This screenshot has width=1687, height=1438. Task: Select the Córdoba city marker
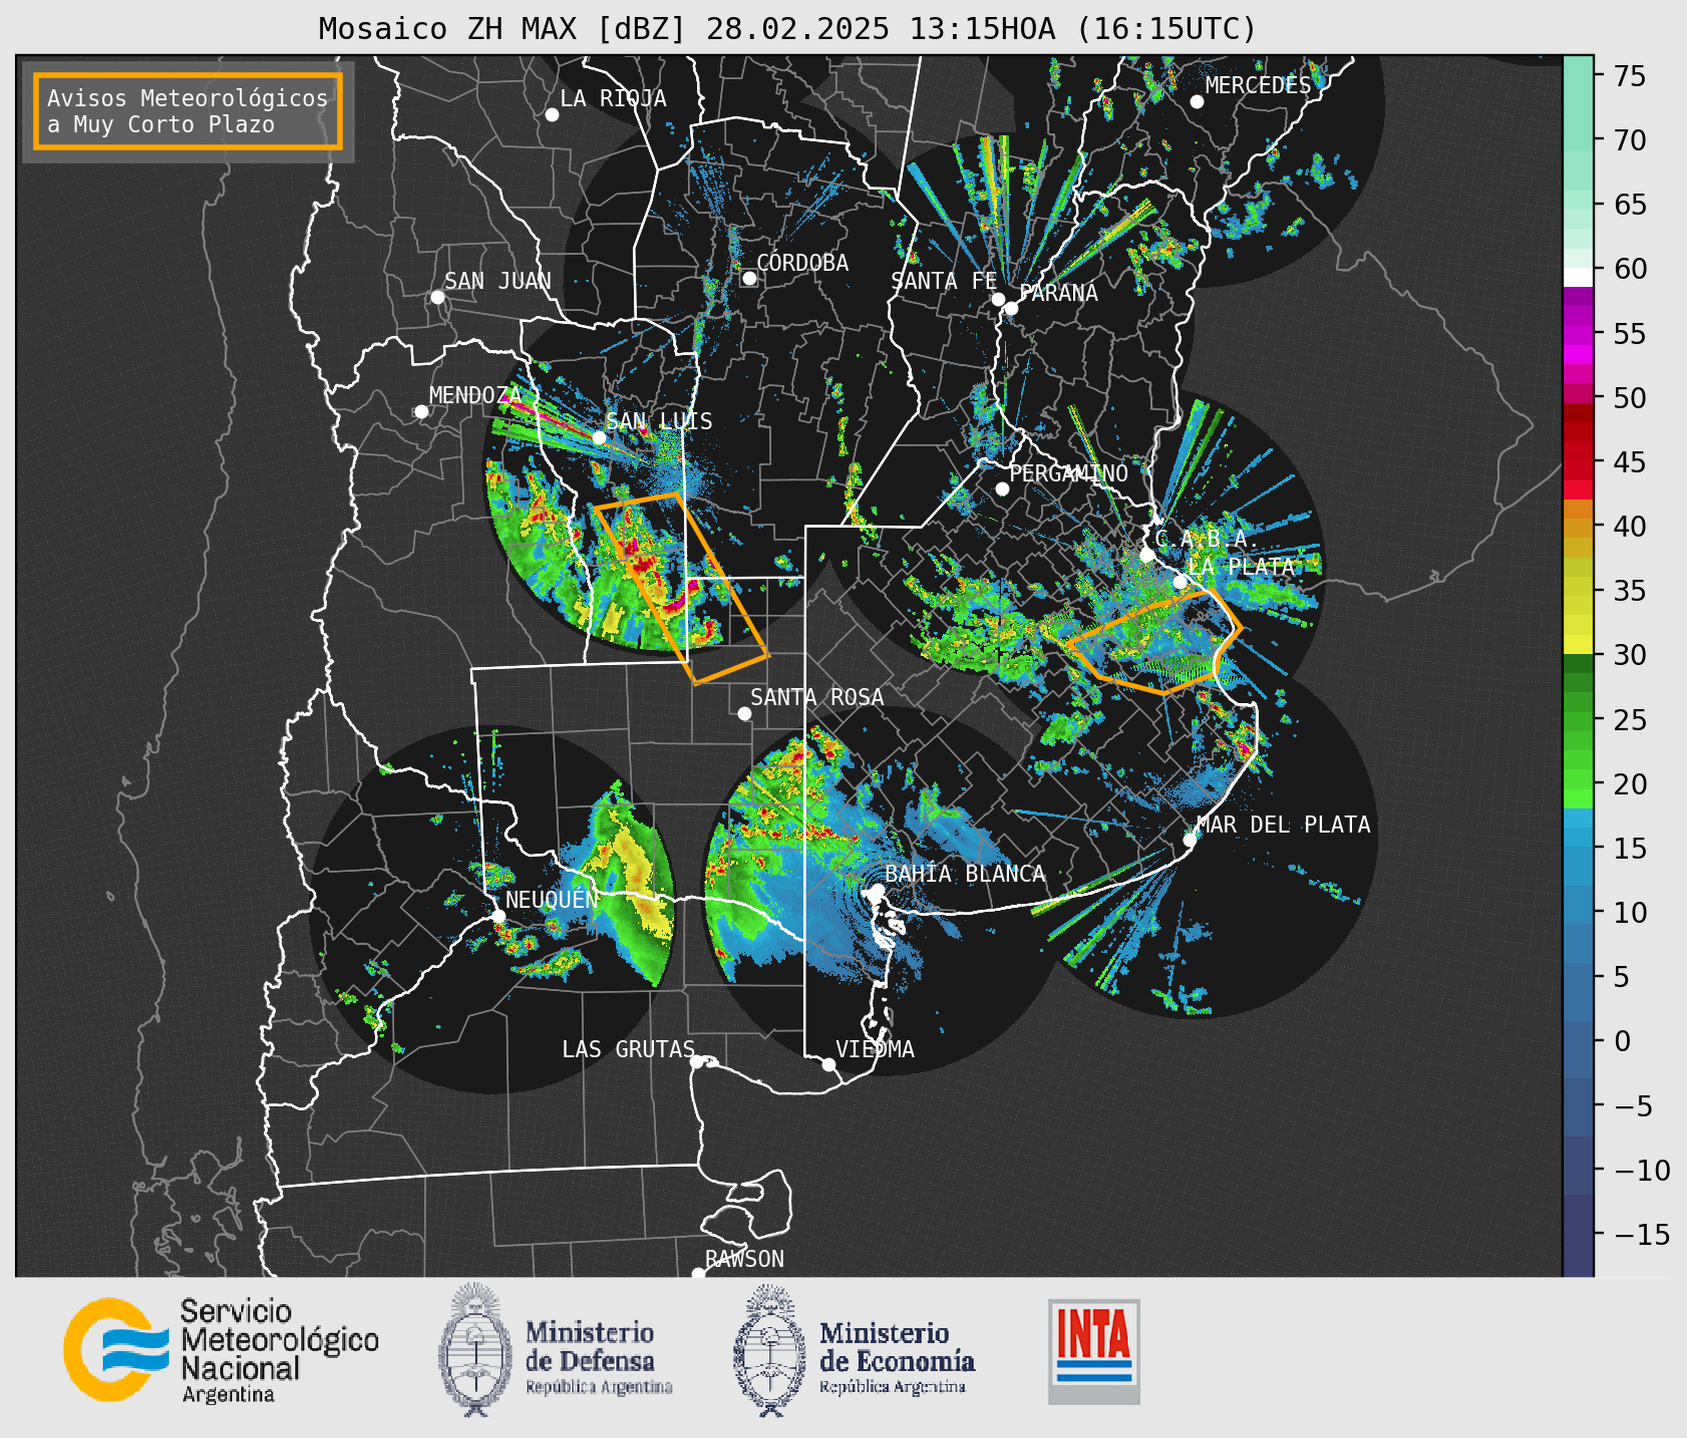click(749, 278)
